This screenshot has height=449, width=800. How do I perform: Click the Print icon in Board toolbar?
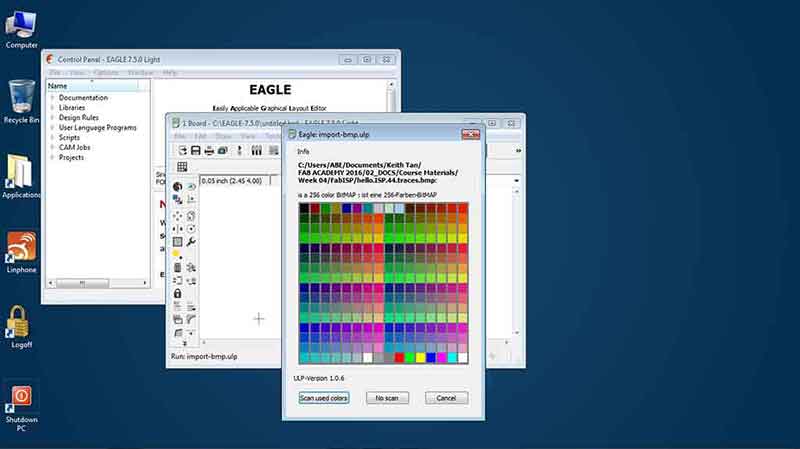point(209,151)
